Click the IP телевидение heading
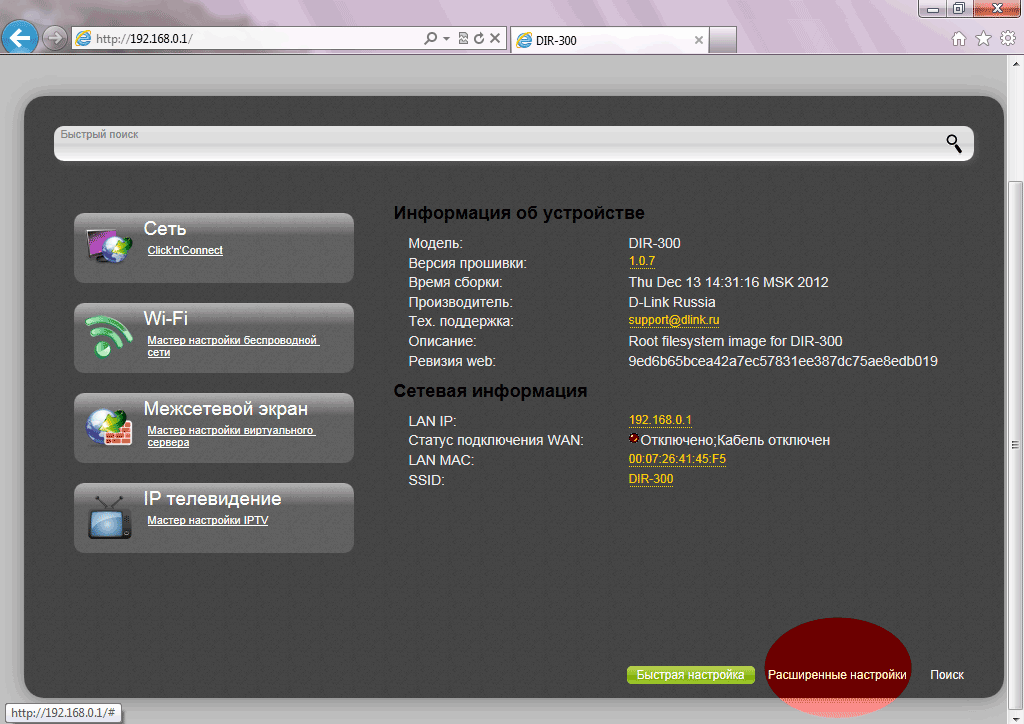The height and width of the screenshot is (724, 1024). coord(213,499)
